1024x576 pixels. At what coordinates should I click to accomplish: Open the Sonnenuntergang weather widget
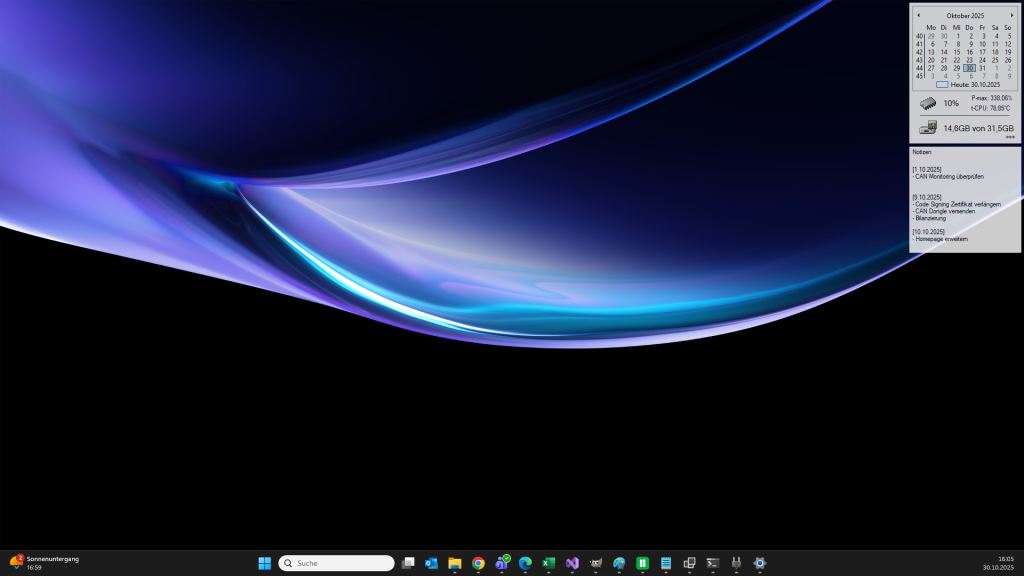45,563
